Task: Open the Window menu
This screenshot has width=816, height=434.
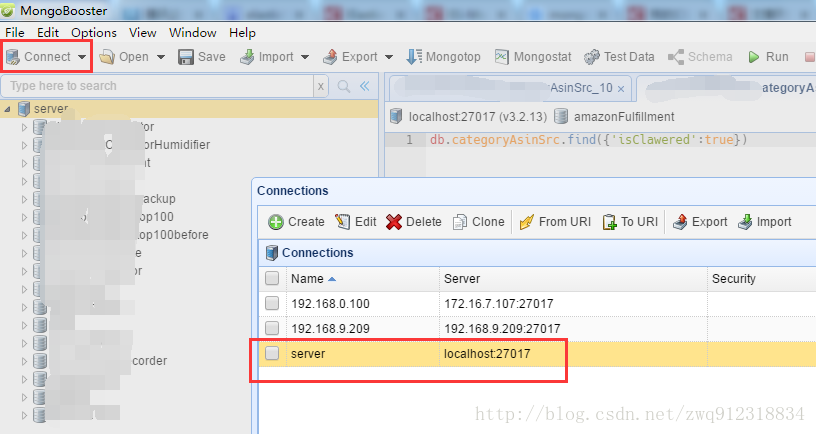Action: pos(193,32)
